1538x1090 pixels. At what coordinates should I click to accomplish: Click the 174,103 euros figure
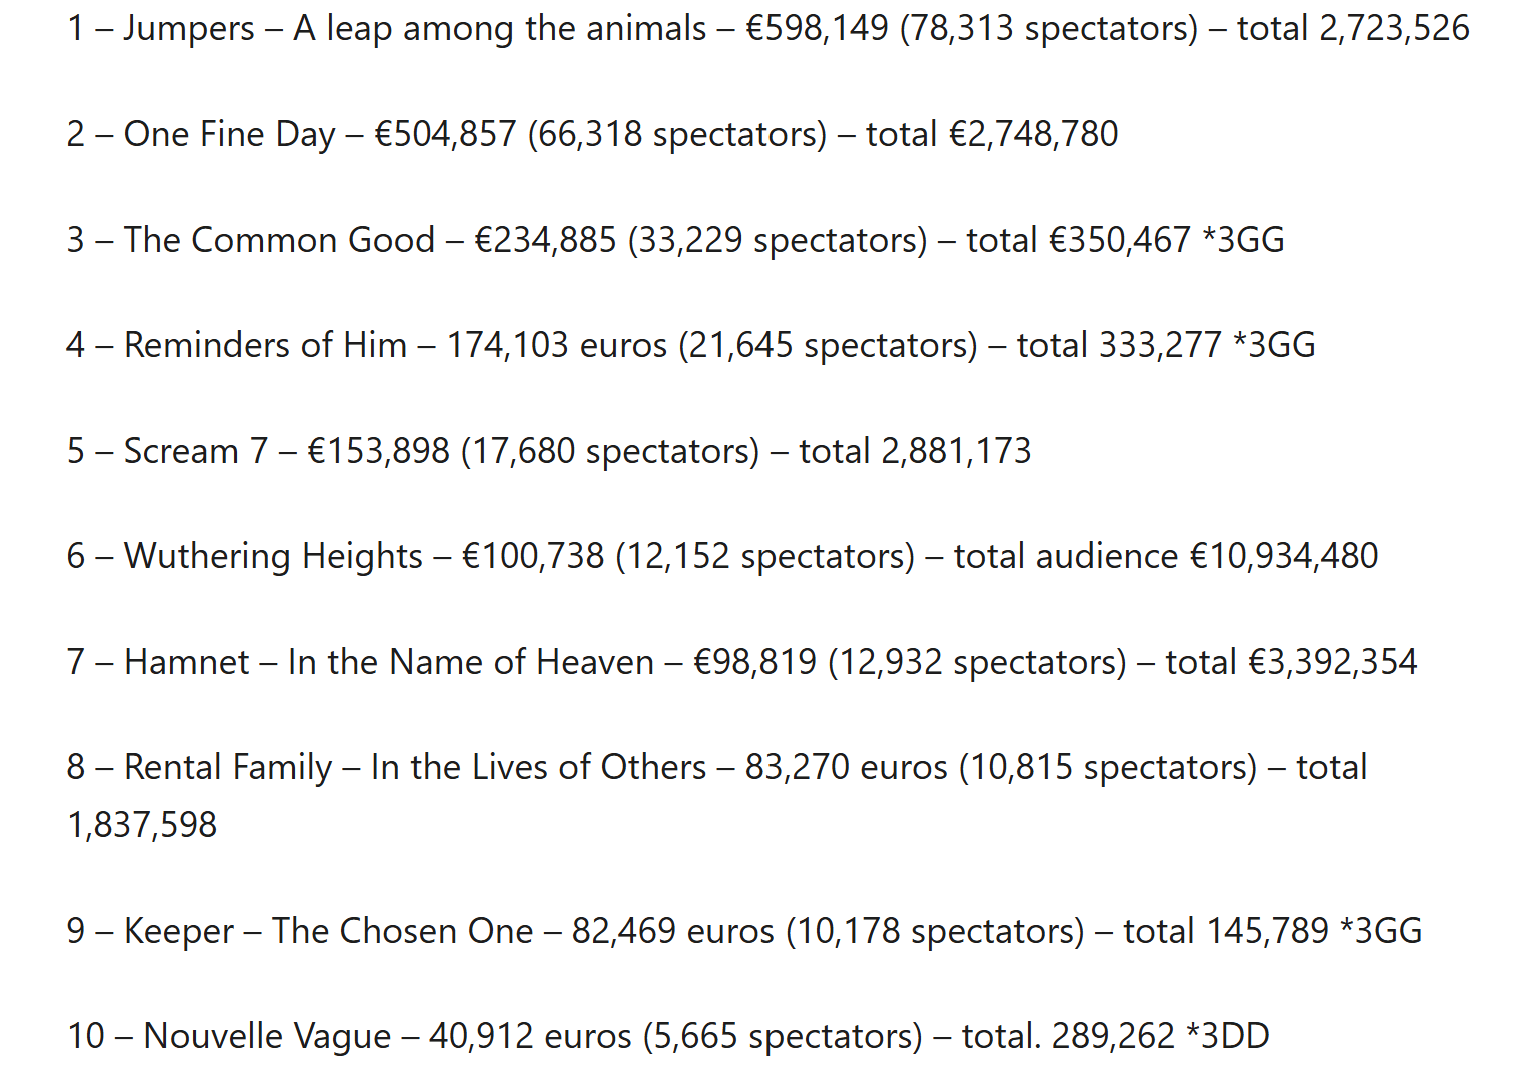pos(556,345)
